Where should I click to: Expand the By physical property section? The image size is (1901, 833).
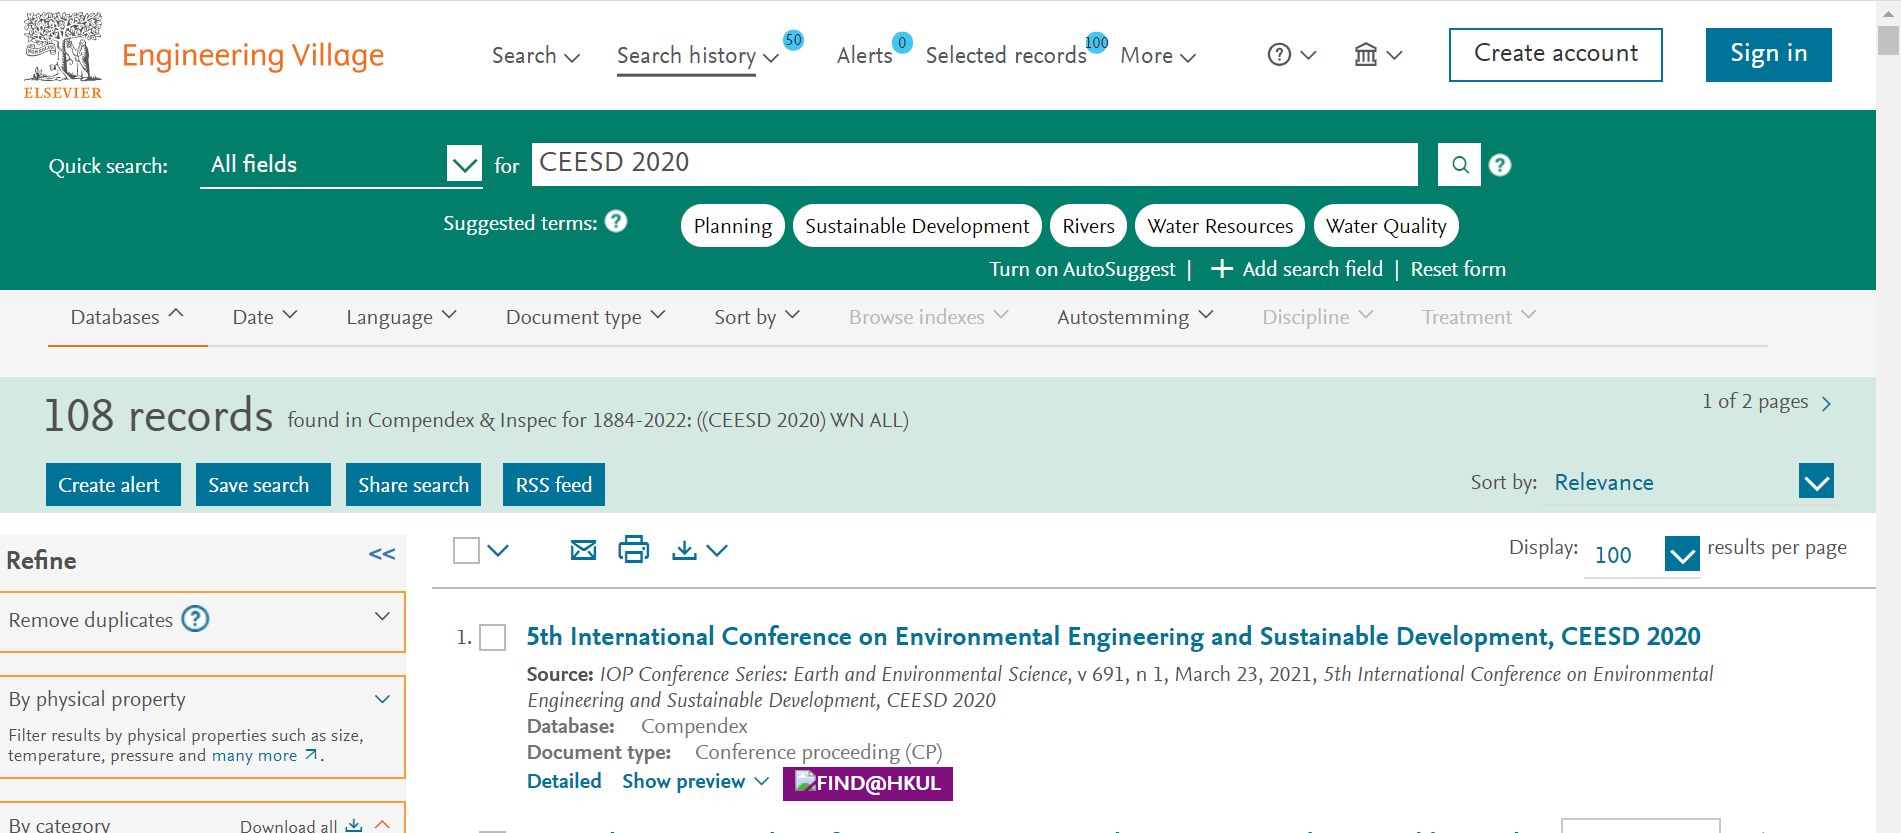tap(382, 699)
